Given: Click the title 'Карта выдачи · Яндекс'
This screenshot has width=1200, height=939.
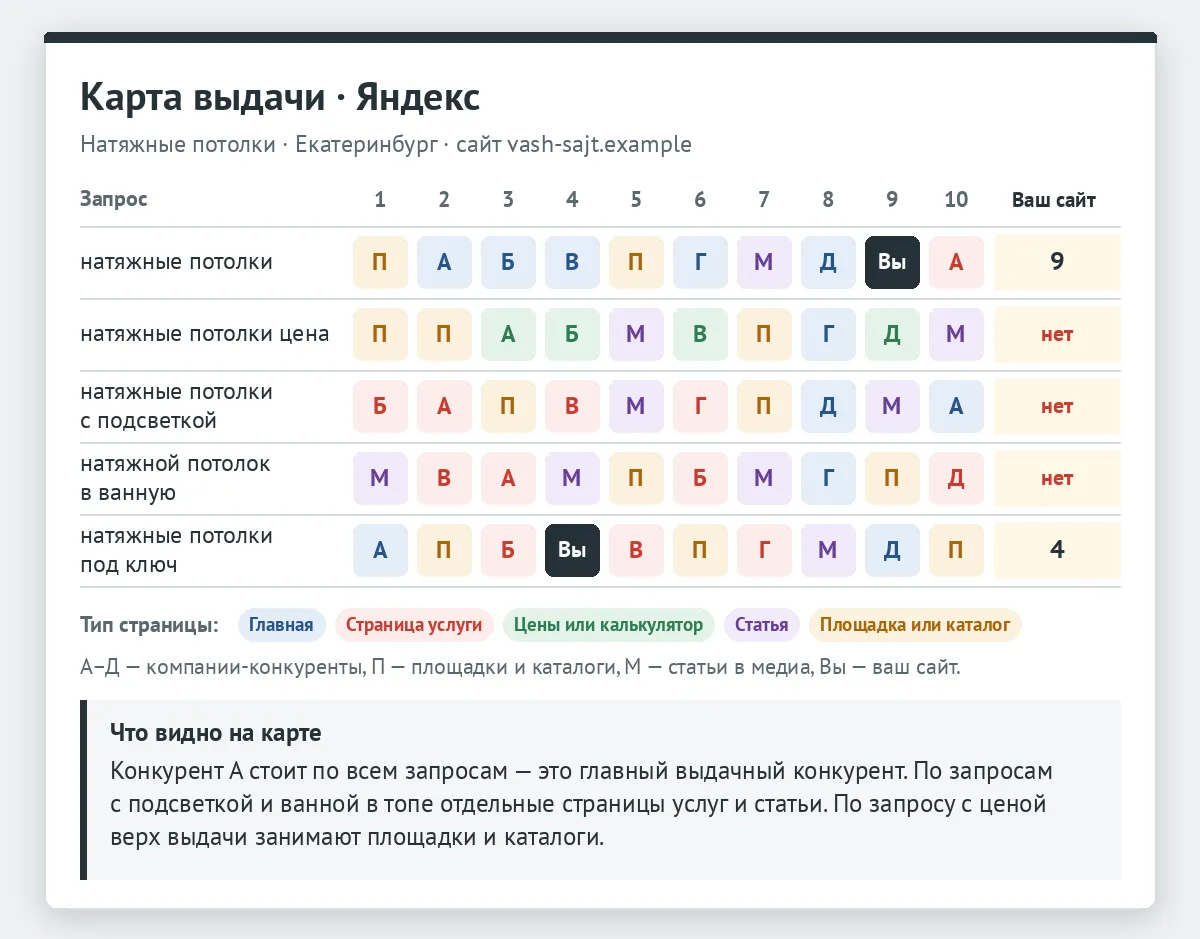Looking at the screenshot, I should click(280, 98).
